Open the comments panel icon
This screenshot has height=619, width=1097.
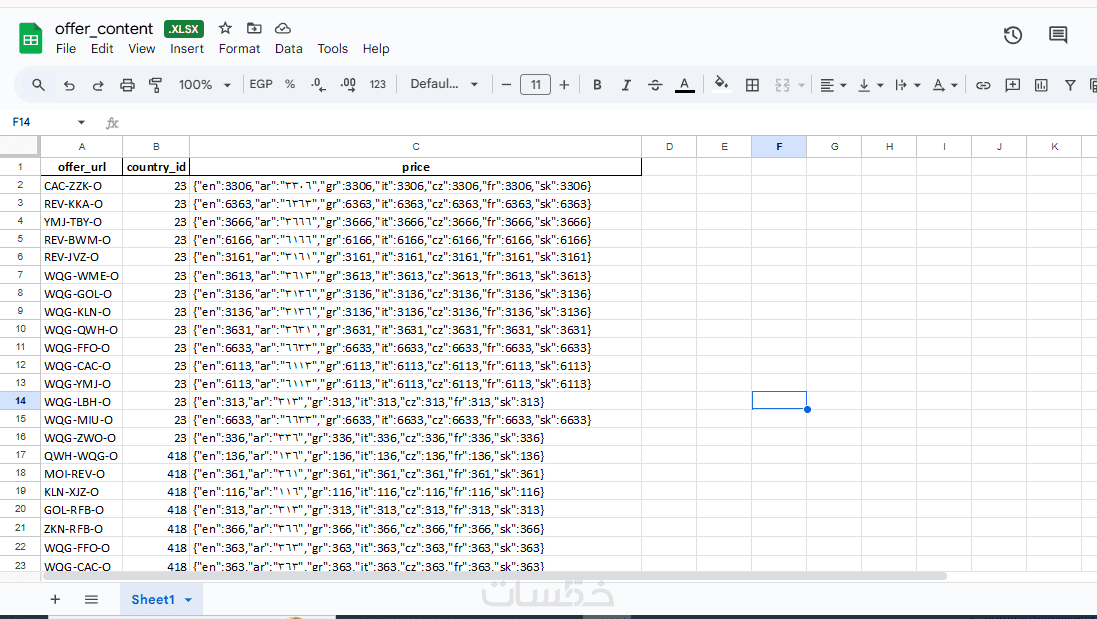tap(1058, 35)
